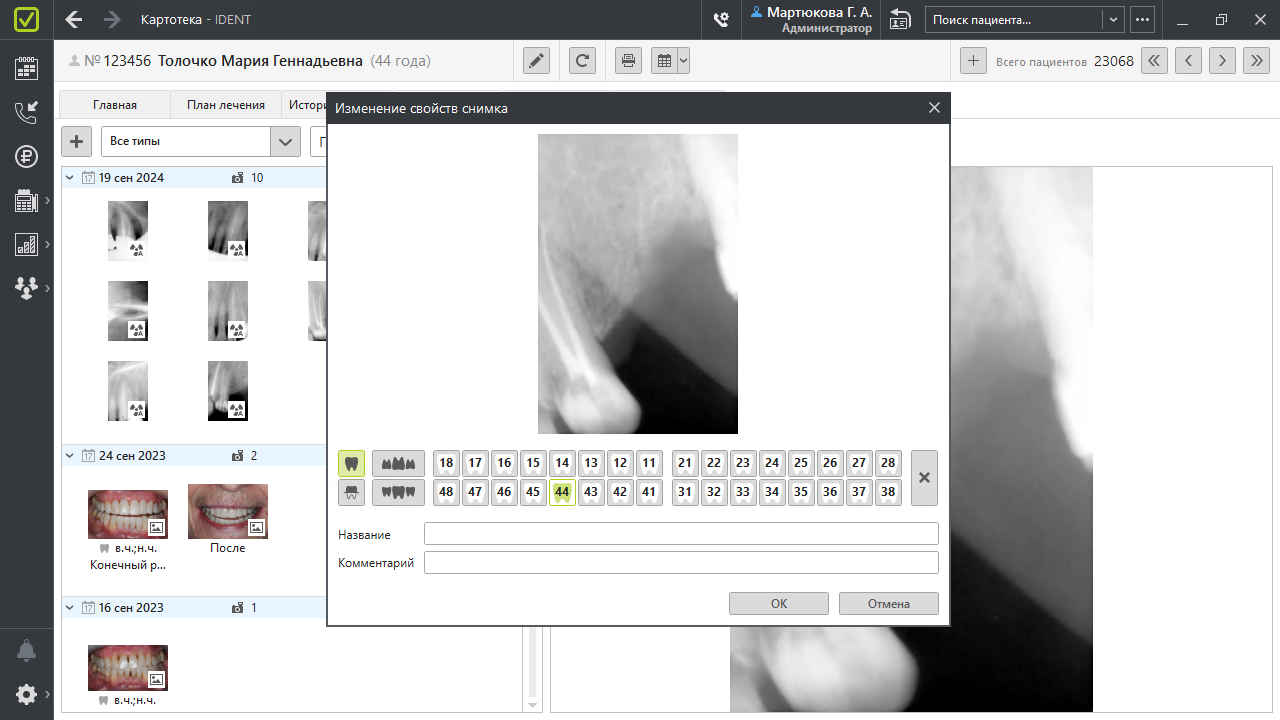Click the pencil edit patient icon

537,61
